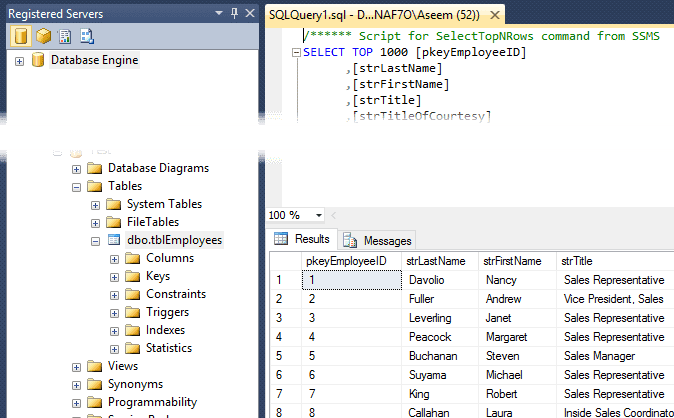Open the 100 % zoom dropdown
Screen dimensions: 674x418
click(x=318, y=215)
